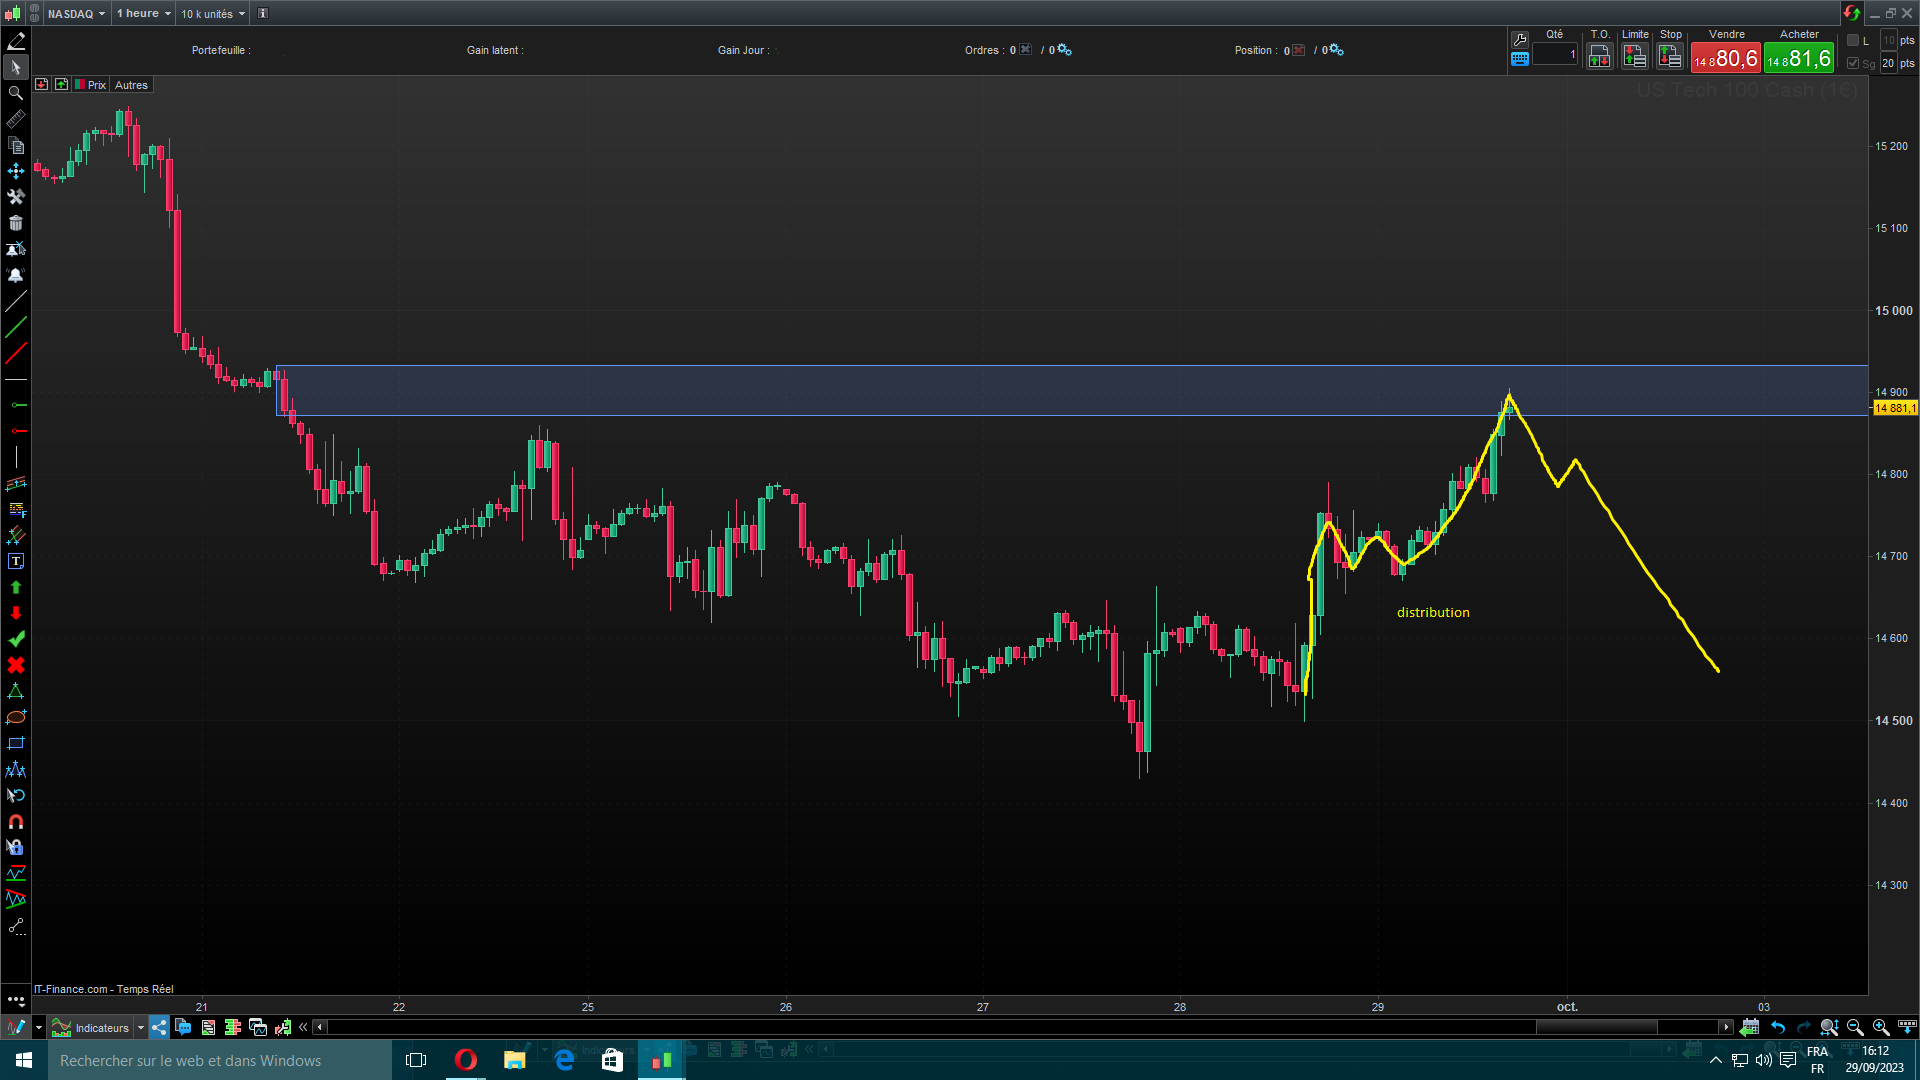Click the share chart icon

click(159, 1027)
